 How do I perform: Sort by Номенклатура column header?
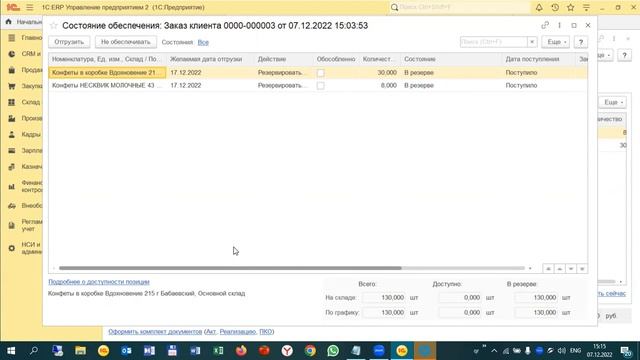(108, 59)
